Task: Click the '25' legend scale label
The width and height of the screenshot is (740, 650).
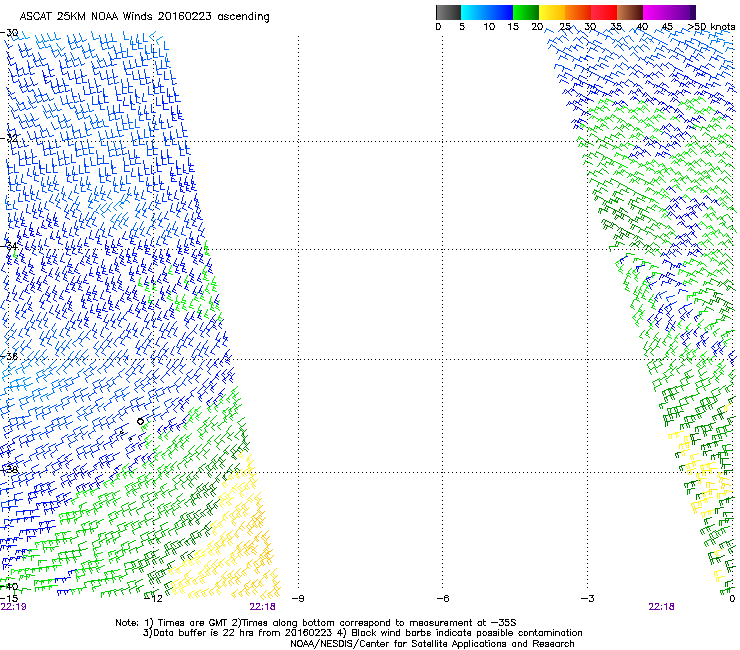Action: (565, 27)
